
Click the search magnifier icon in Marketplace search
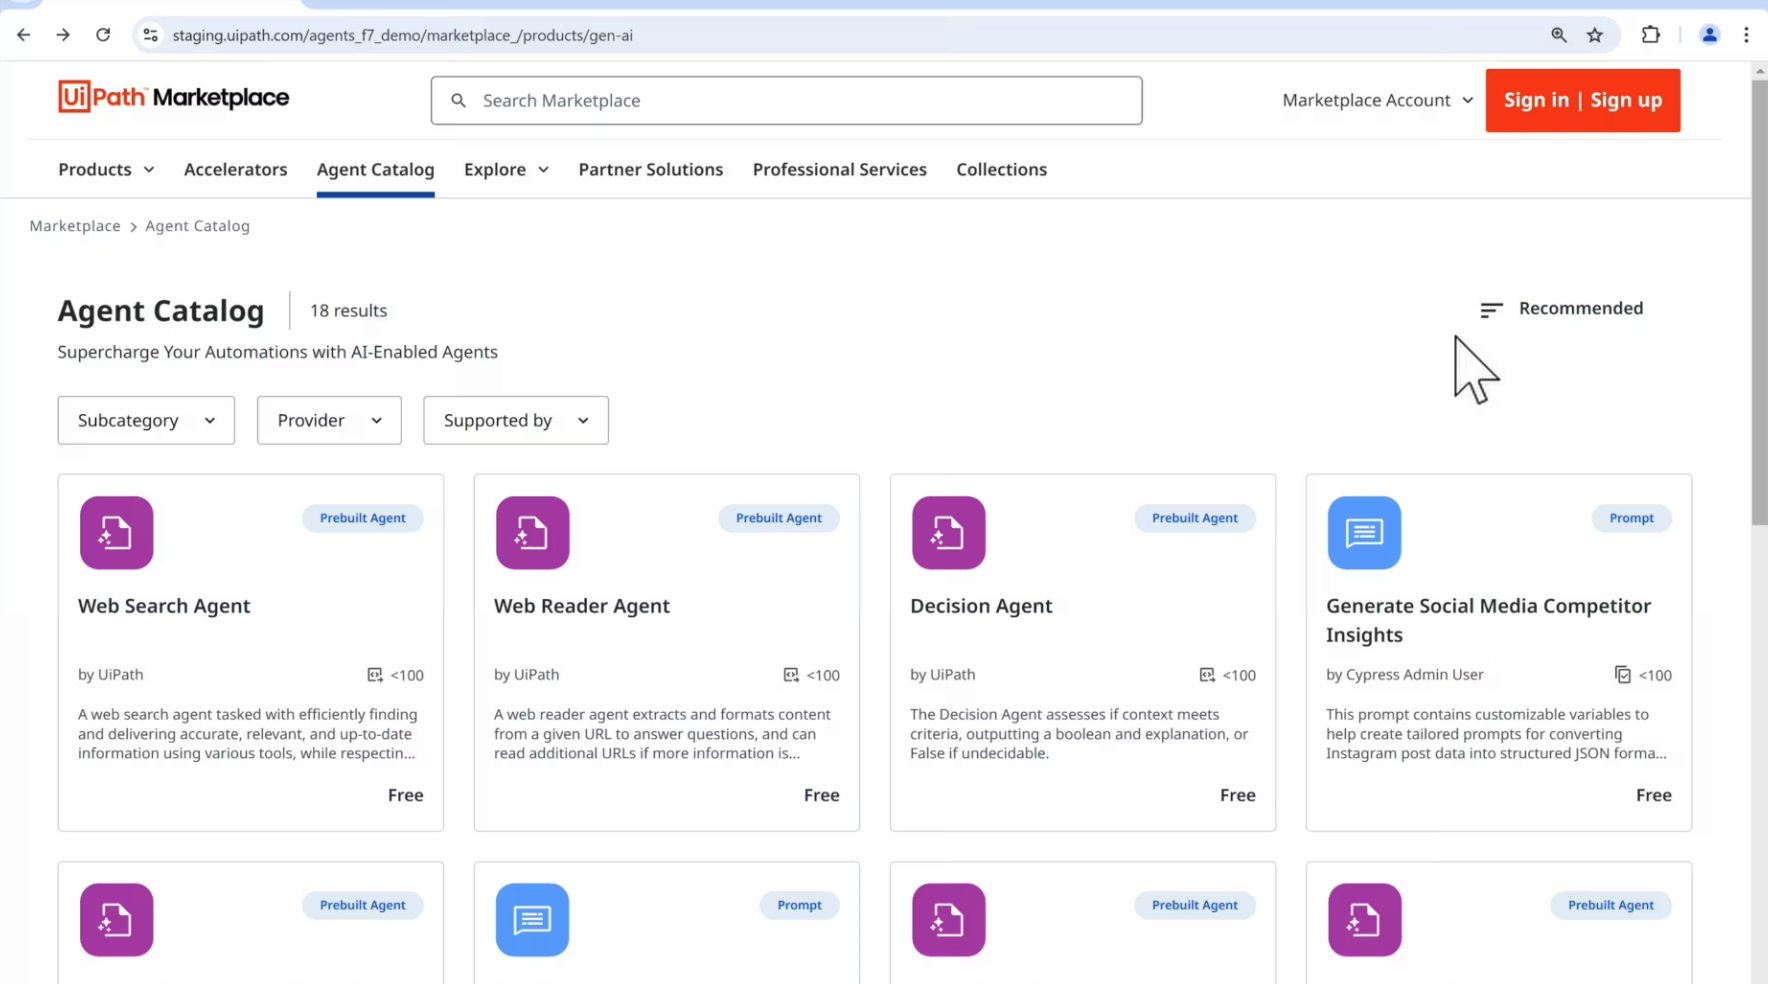(458, 100)
